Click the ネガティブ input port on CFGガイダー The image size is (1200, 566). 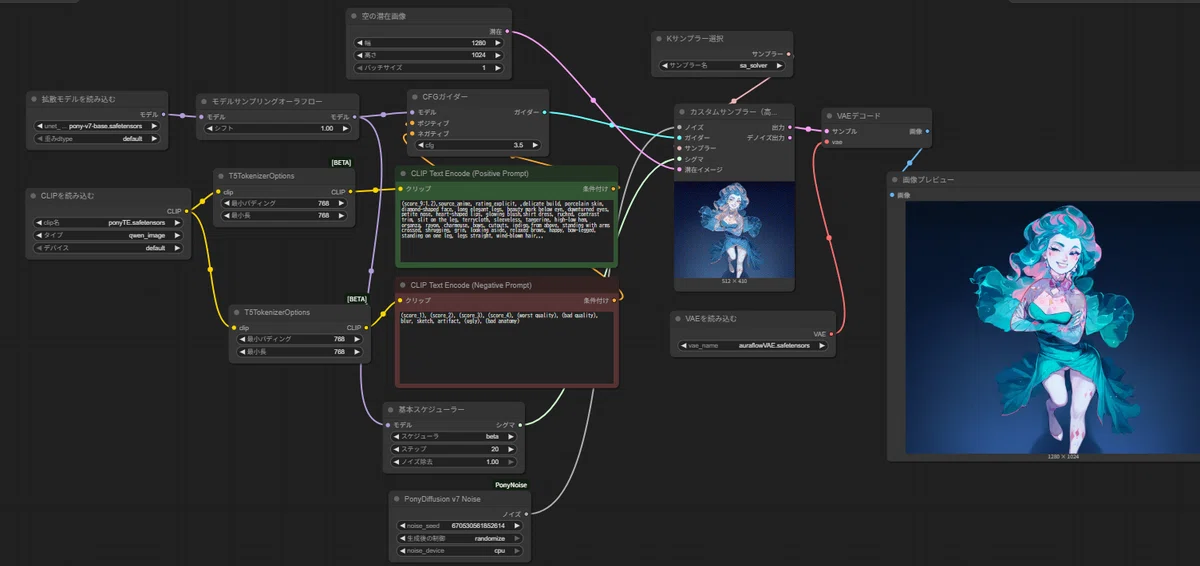410,134
